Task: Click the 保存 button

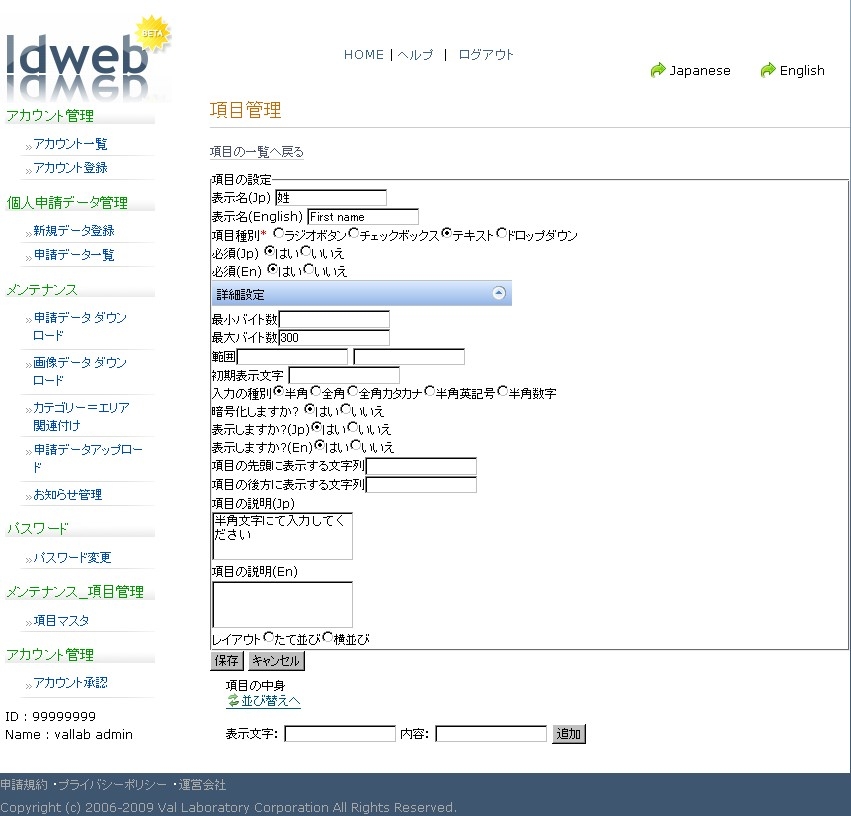Action: 226,660
